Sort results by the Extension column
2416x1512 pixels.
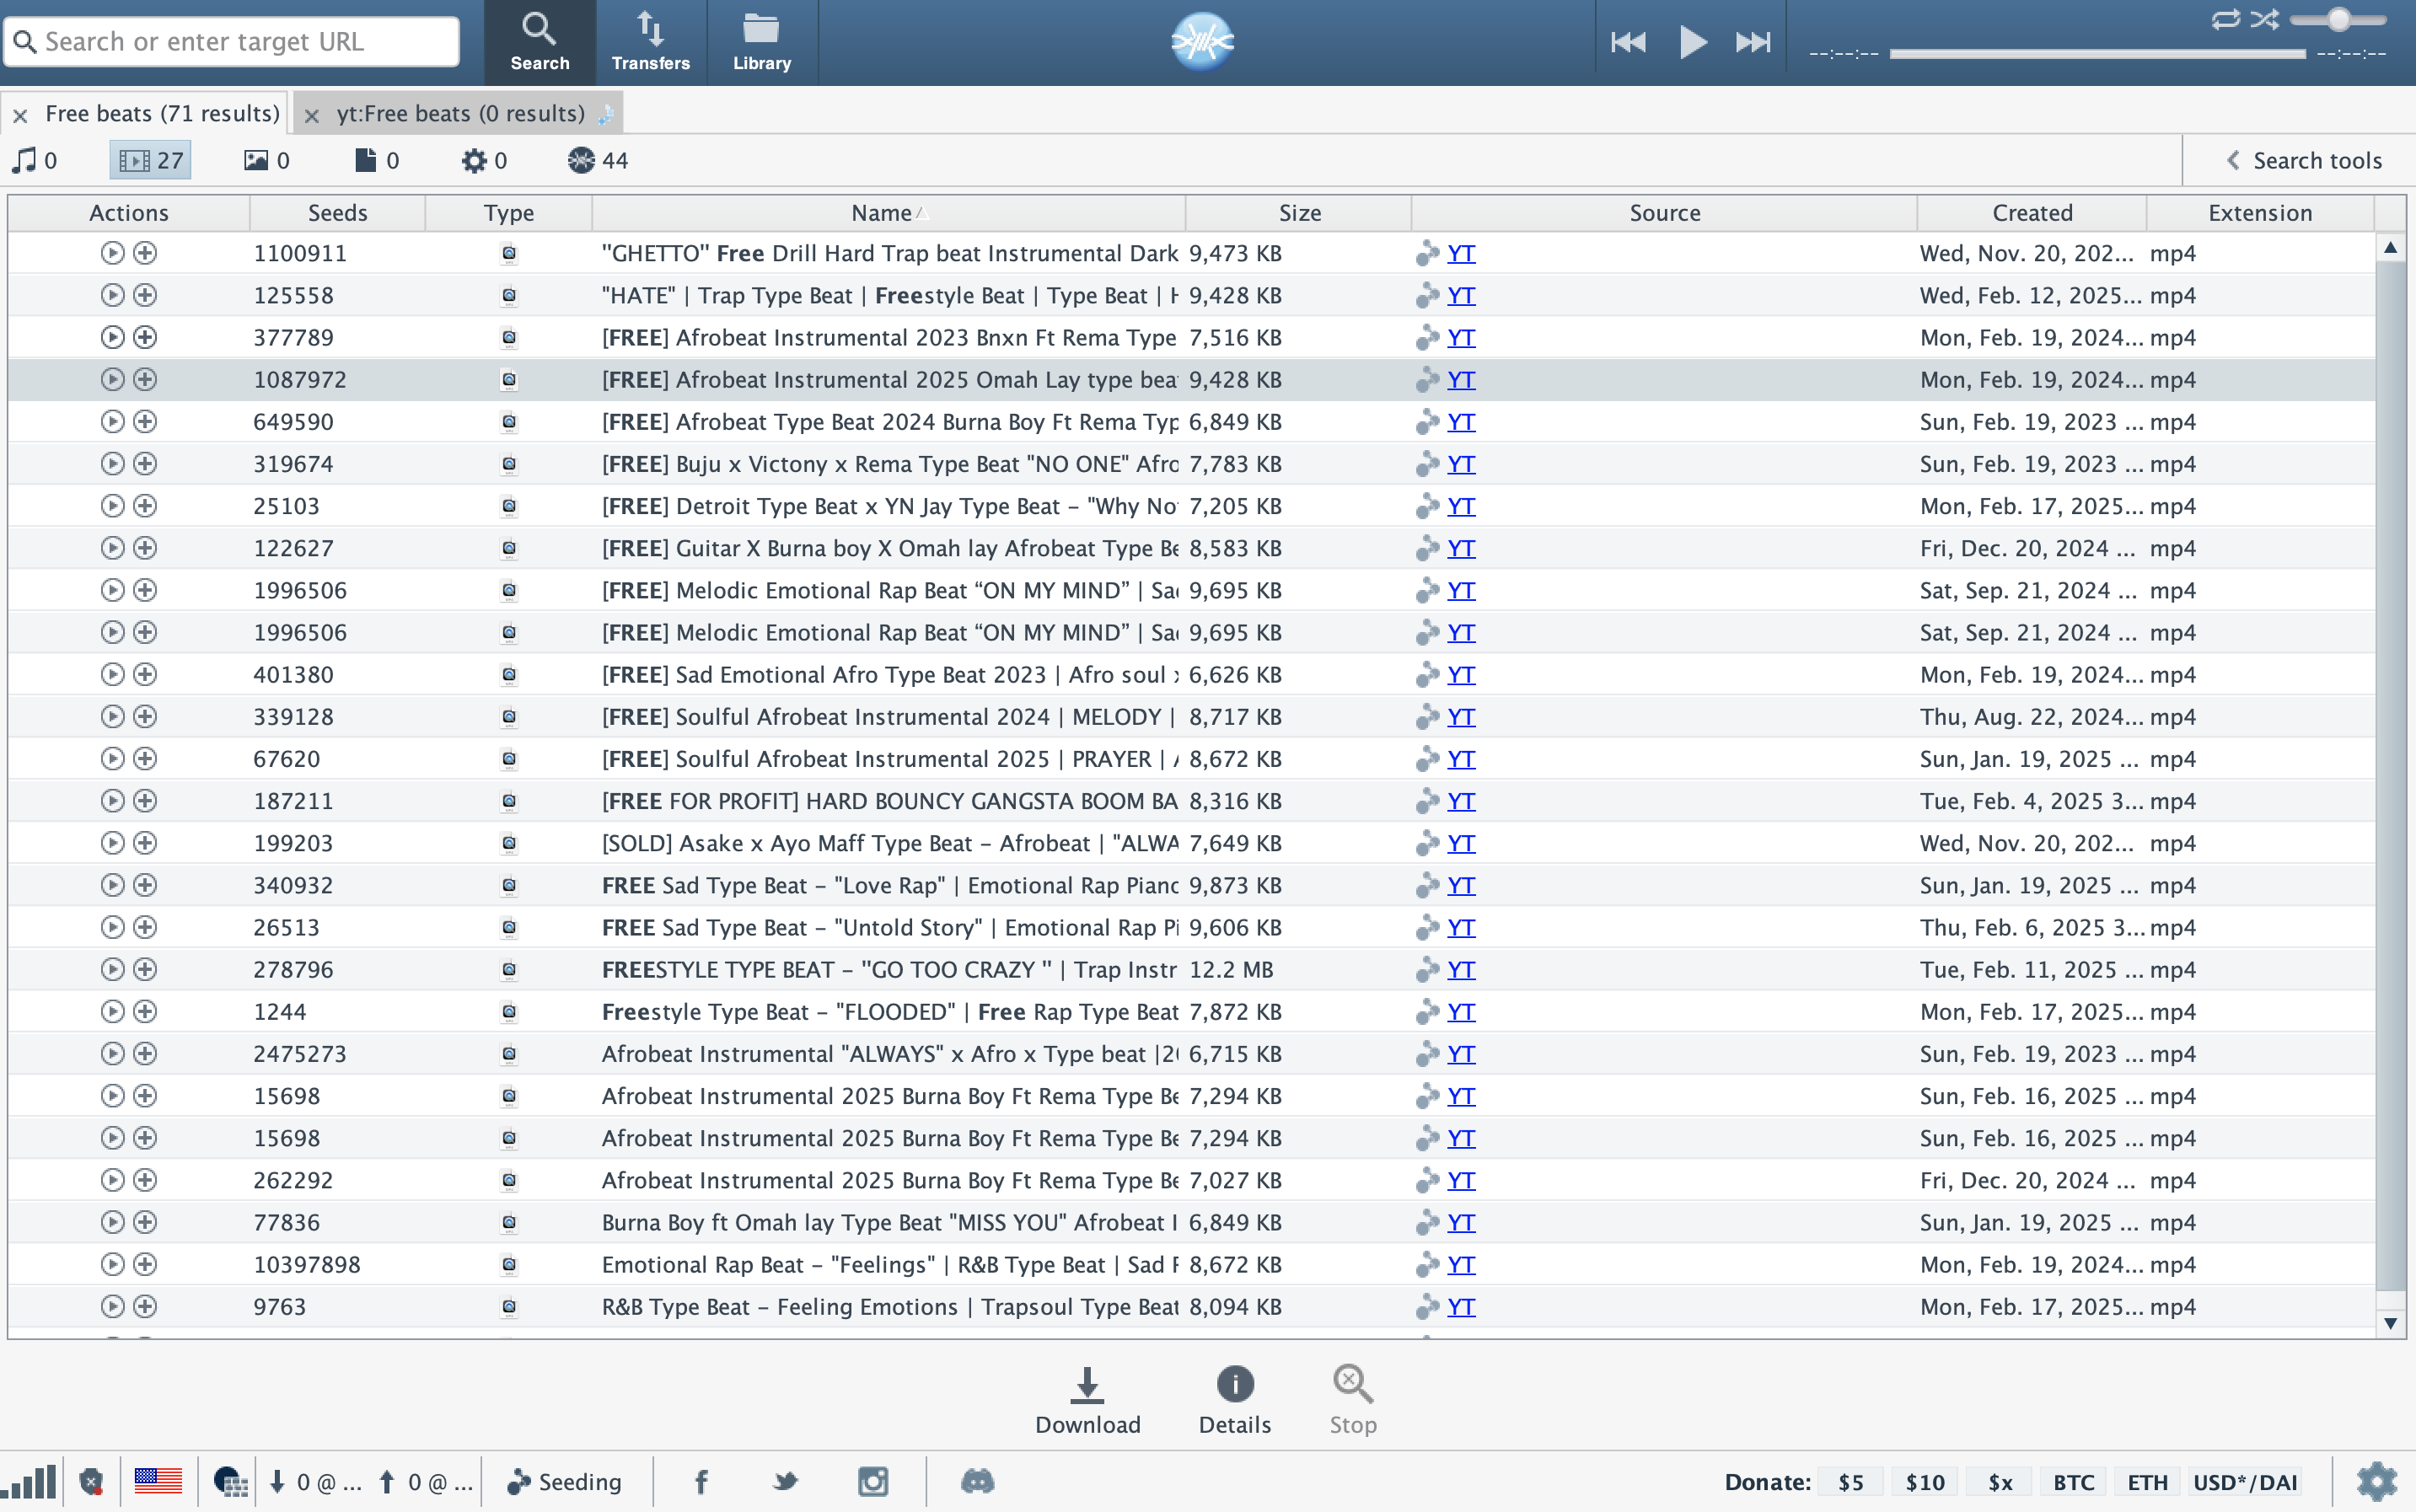[2260, 212]
